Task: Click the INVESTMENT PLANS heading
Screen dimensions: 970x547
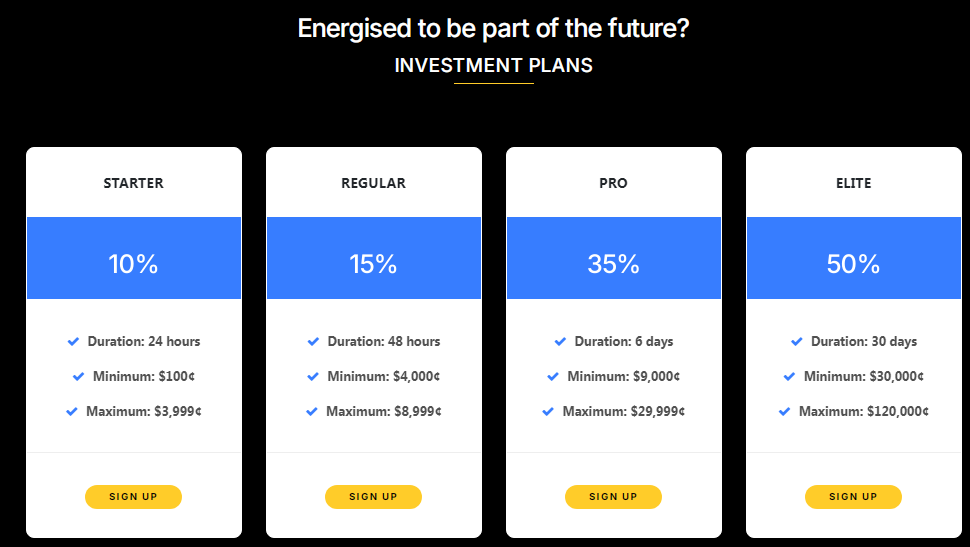Action: (494, 65)
